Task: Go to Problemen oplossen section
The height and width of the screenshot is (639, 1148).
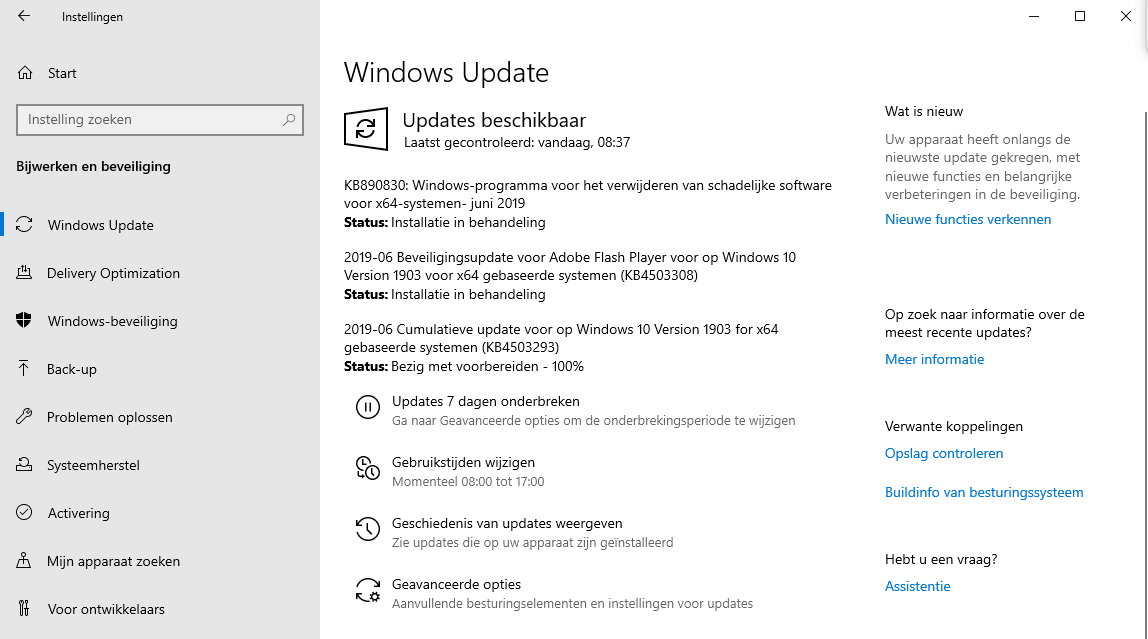Action: (109, 417)
